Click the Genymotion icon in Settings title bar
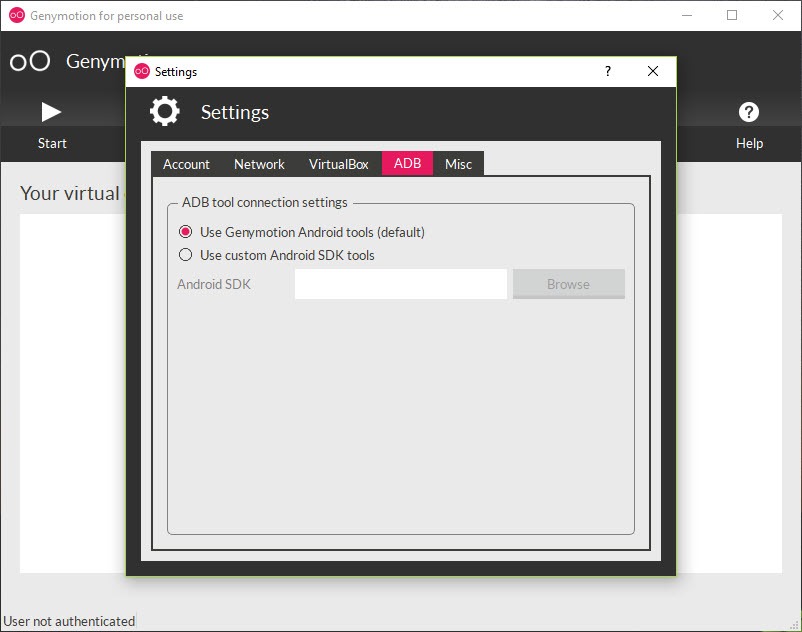The image size is (802, 632). pyautogui.click(x=142, y=71)
